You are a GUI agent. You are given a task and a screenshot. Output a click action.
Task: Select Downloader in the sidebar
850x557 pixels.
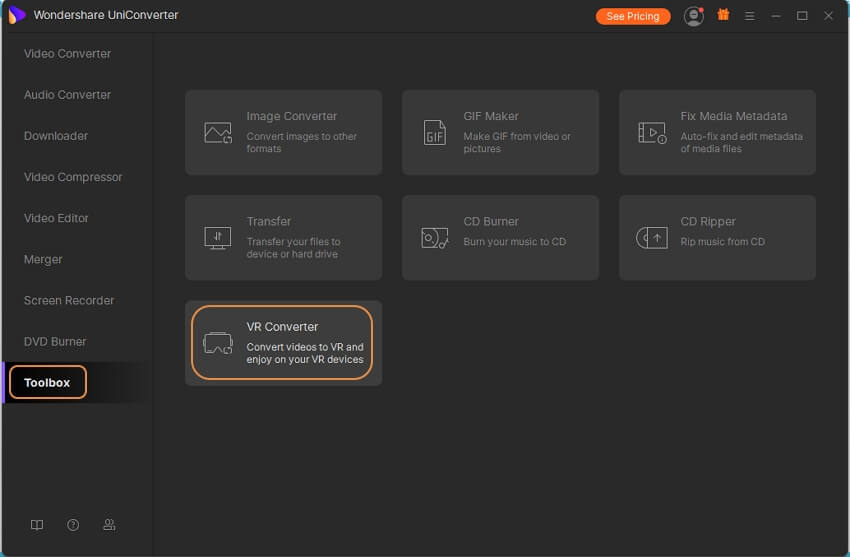[56, 136]
